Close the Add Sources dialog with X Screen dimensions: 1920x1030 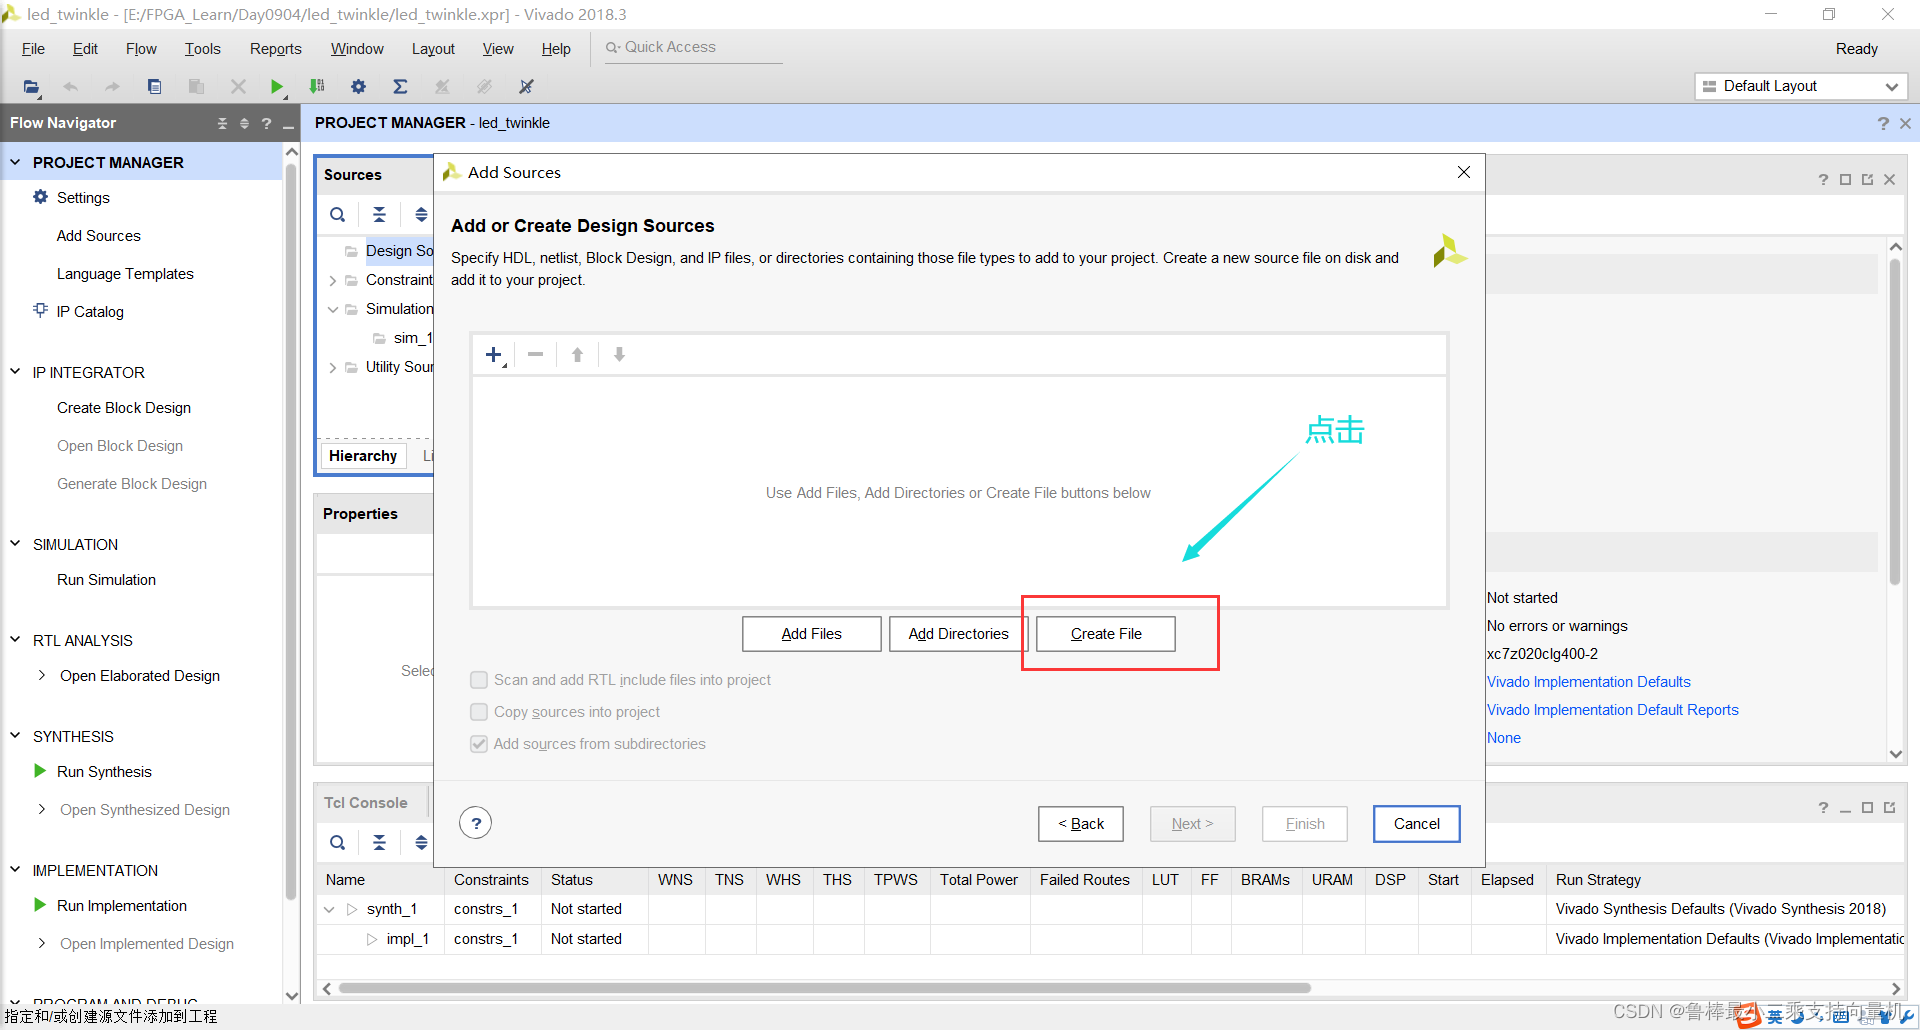coord(1464,172)
